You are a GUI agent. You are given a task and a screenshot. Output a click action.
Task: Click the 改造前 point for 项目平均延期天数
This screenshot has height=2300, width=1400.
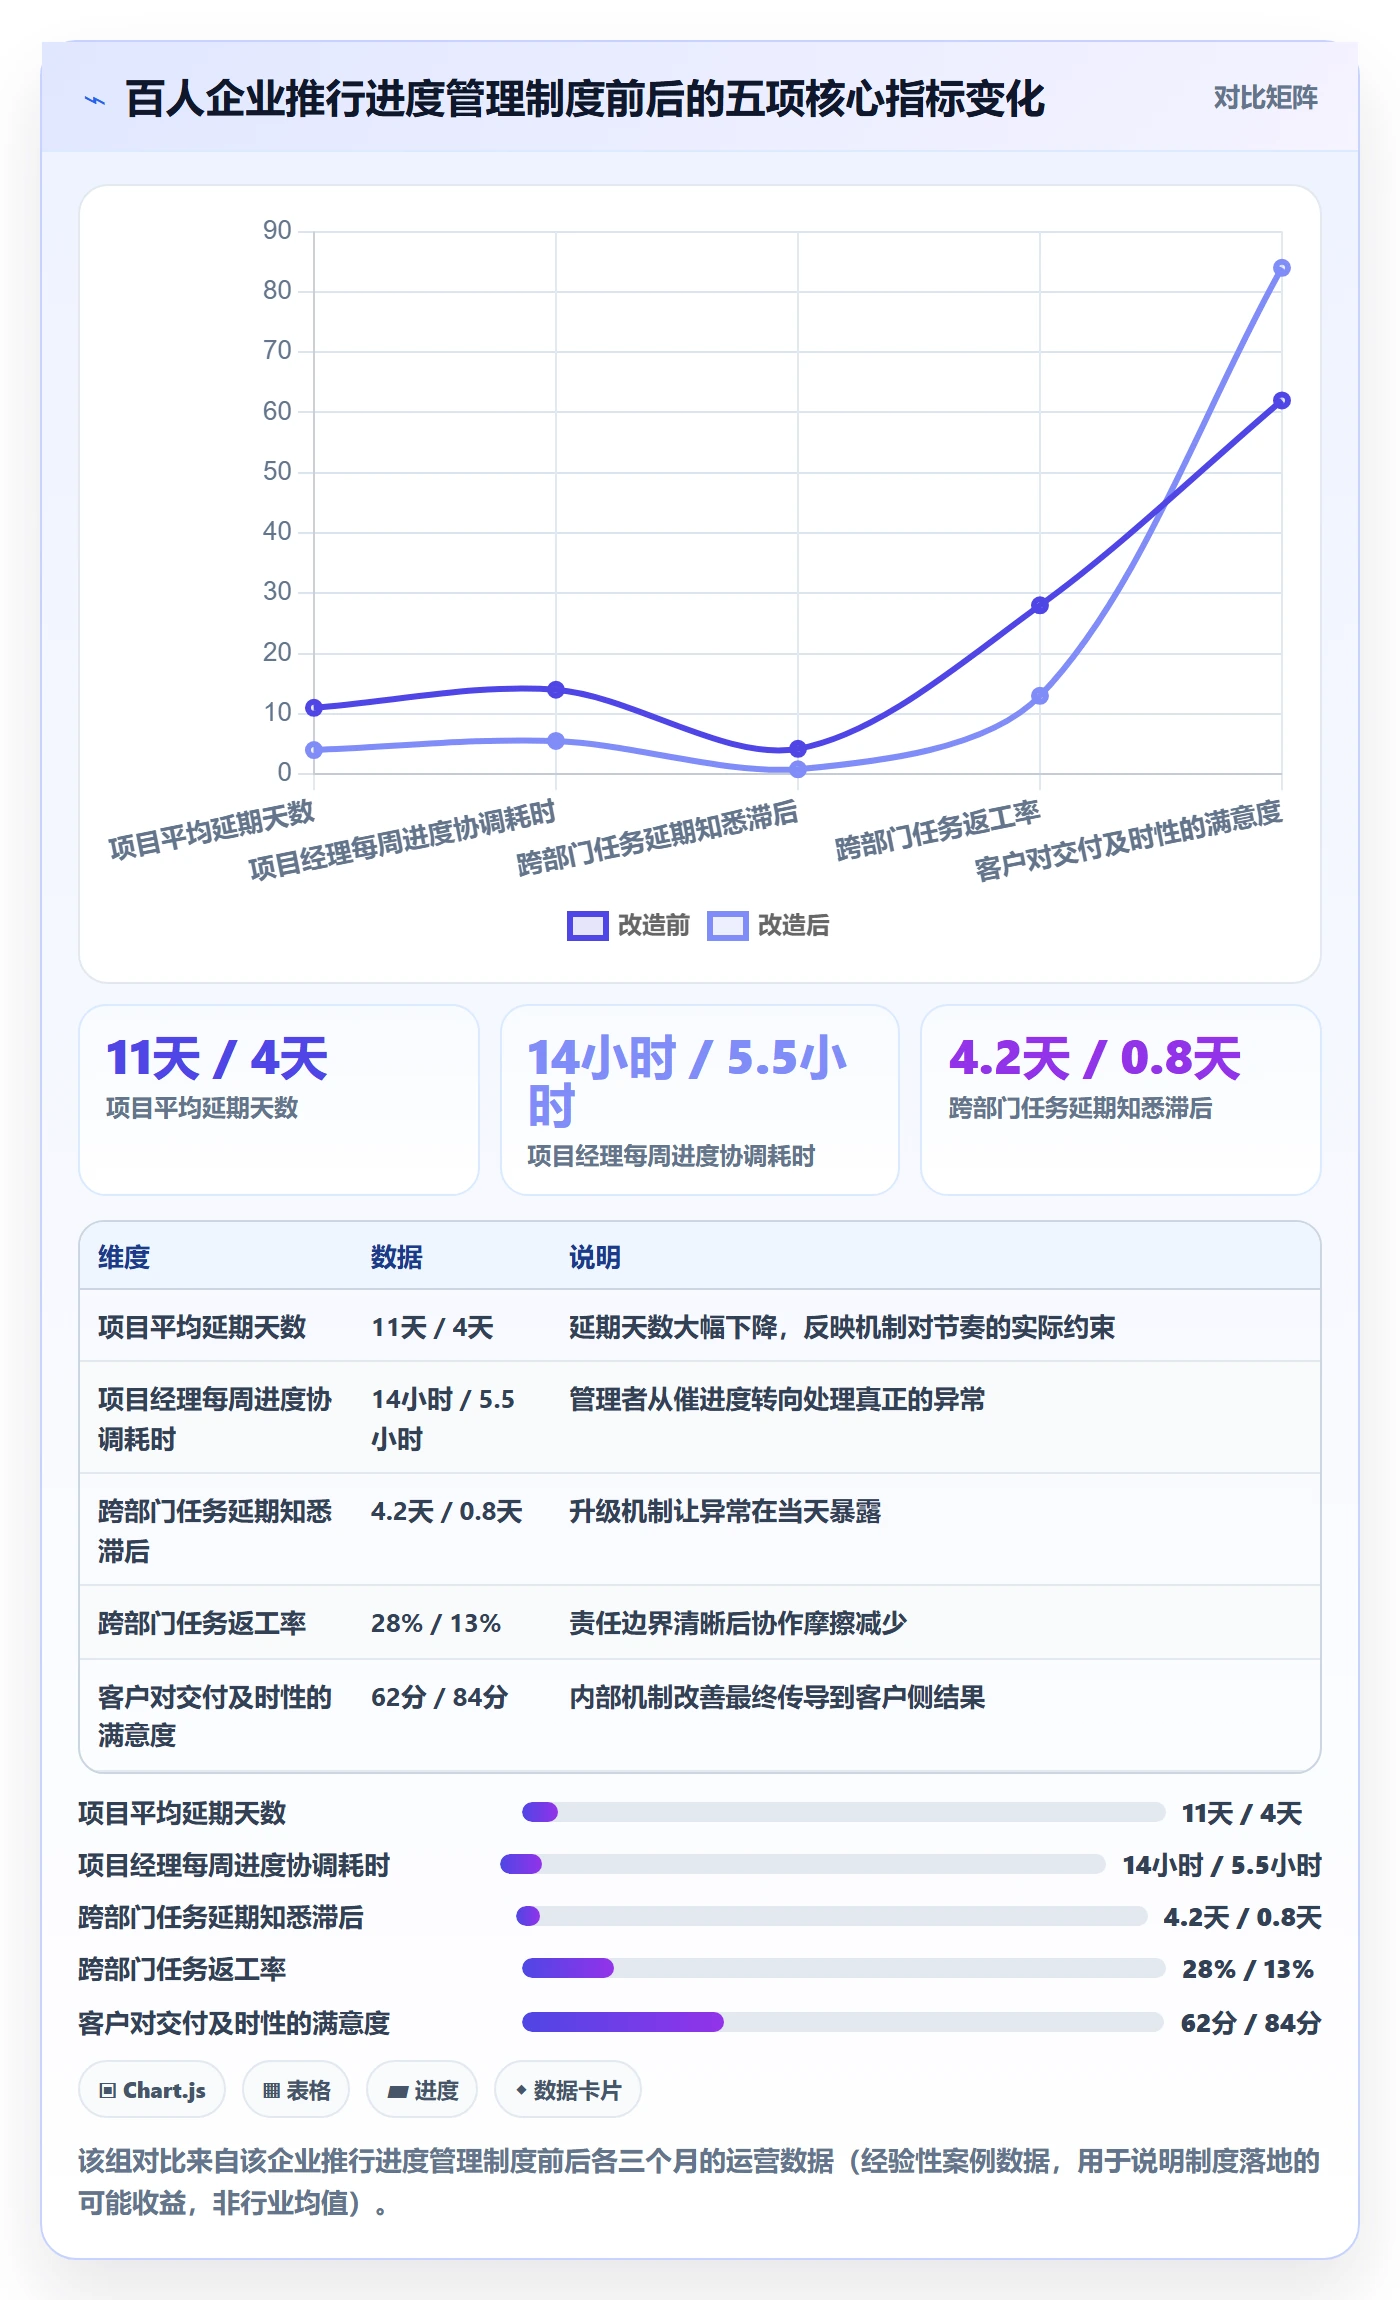point(314,708)
